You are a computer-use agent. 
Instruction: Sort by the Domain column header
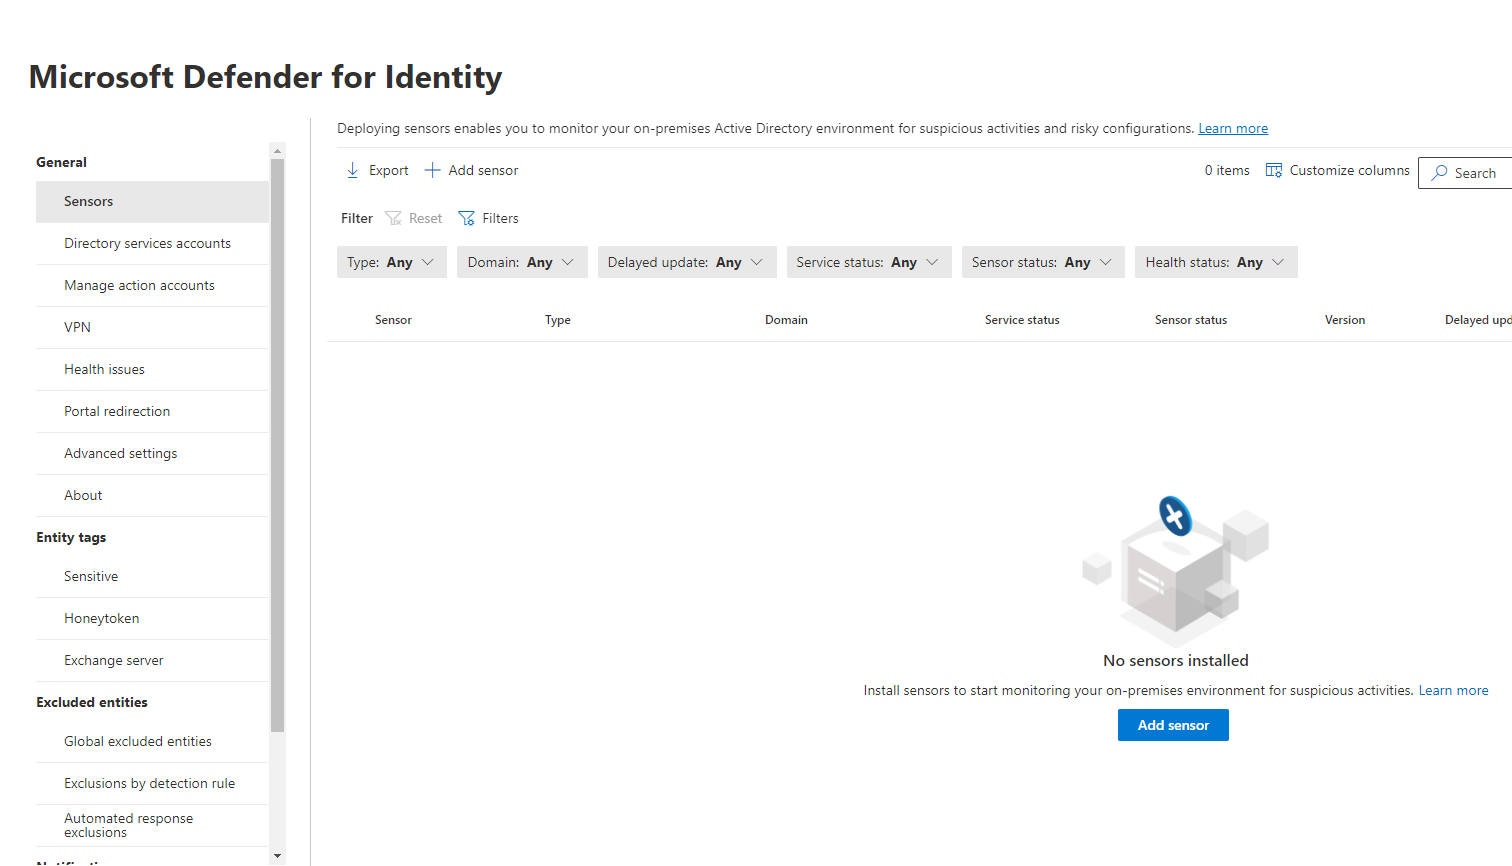(x=786, y=320)
